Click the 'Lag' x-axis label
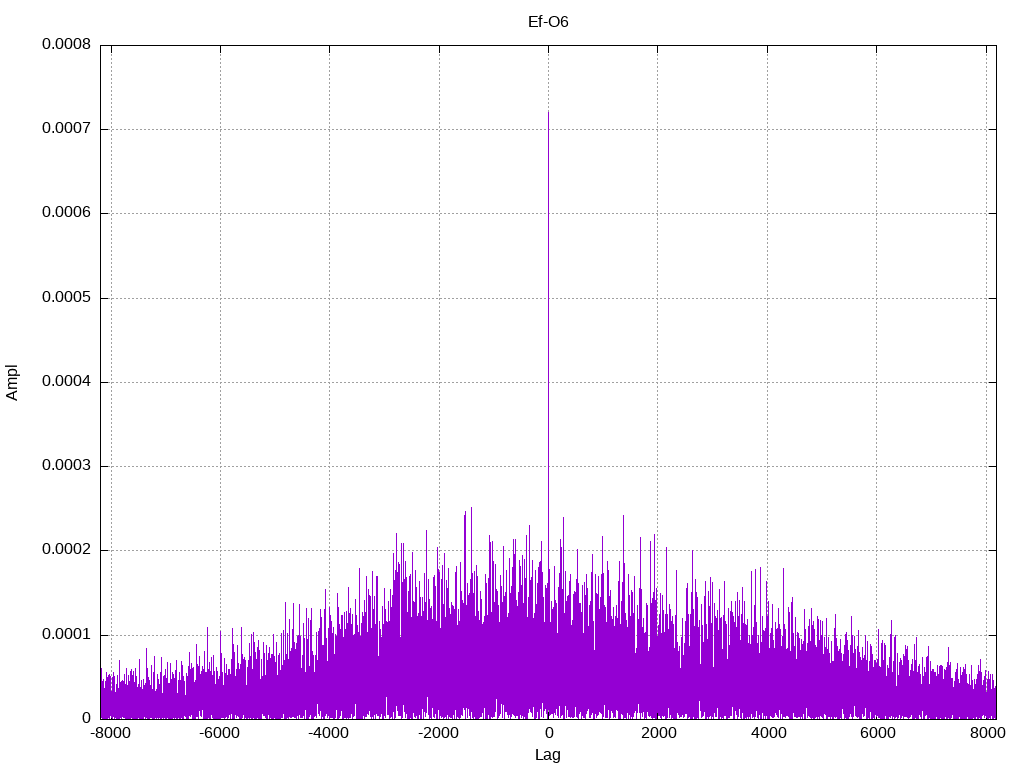Screen dimensions: 1024x768 548,755
